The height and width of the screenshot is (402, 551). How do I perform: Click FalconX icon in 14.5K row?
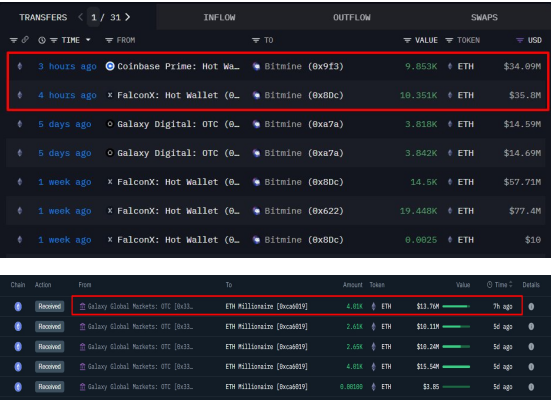tap(110, 182)
